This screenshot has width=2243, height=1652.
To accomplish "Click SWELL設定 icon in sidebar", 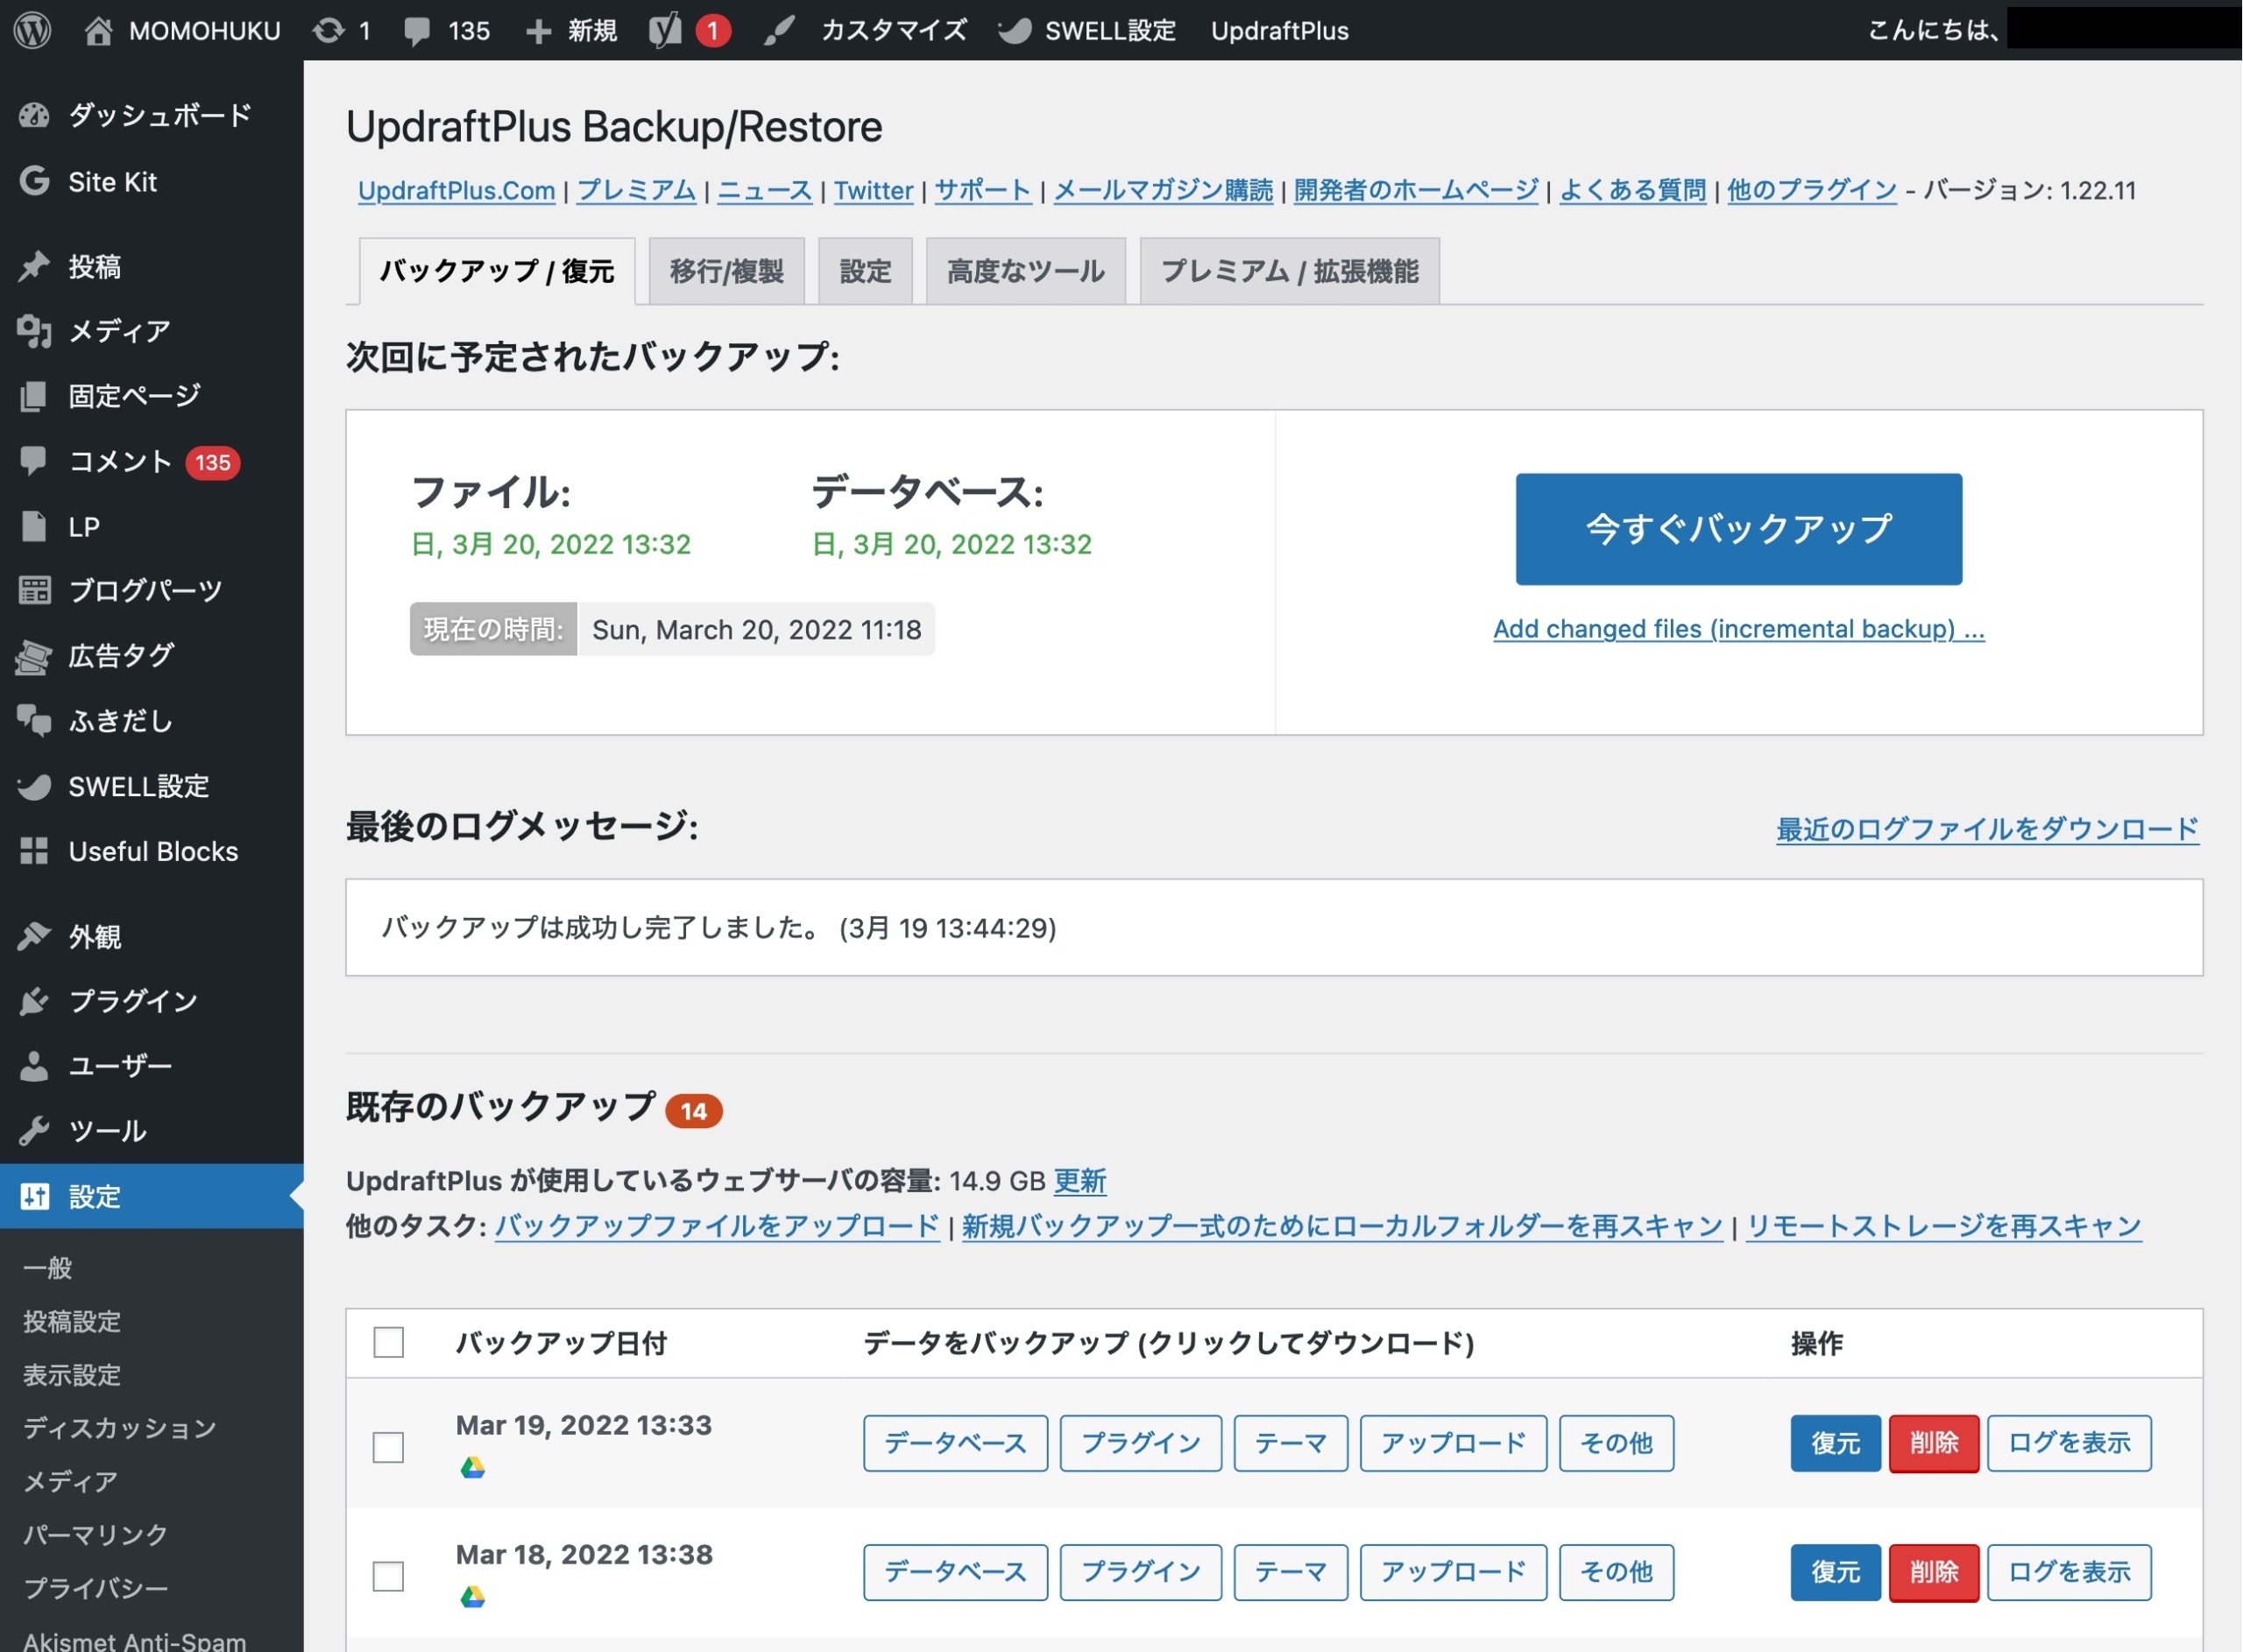I will [x=34, y=786].
